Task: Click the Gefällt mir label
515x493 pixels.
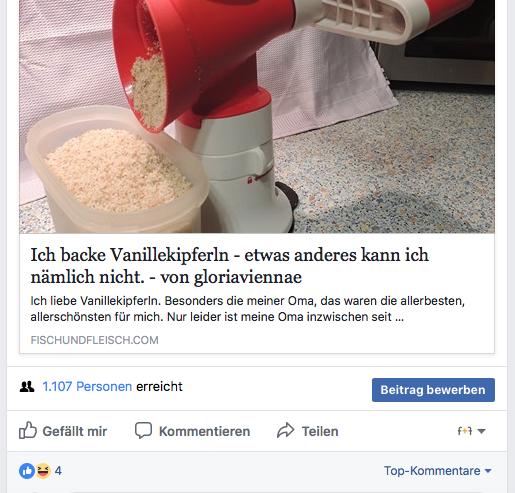Action: [75, 431]
